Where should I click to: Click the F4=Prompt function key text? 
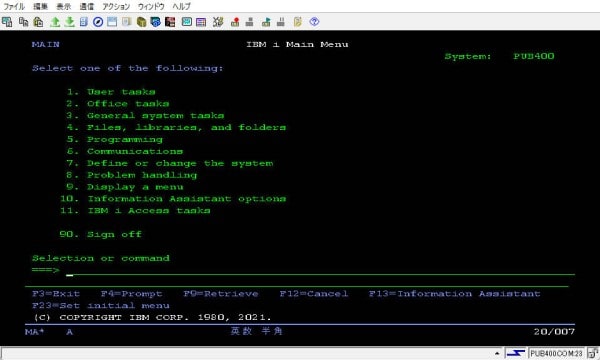(132, 294)
